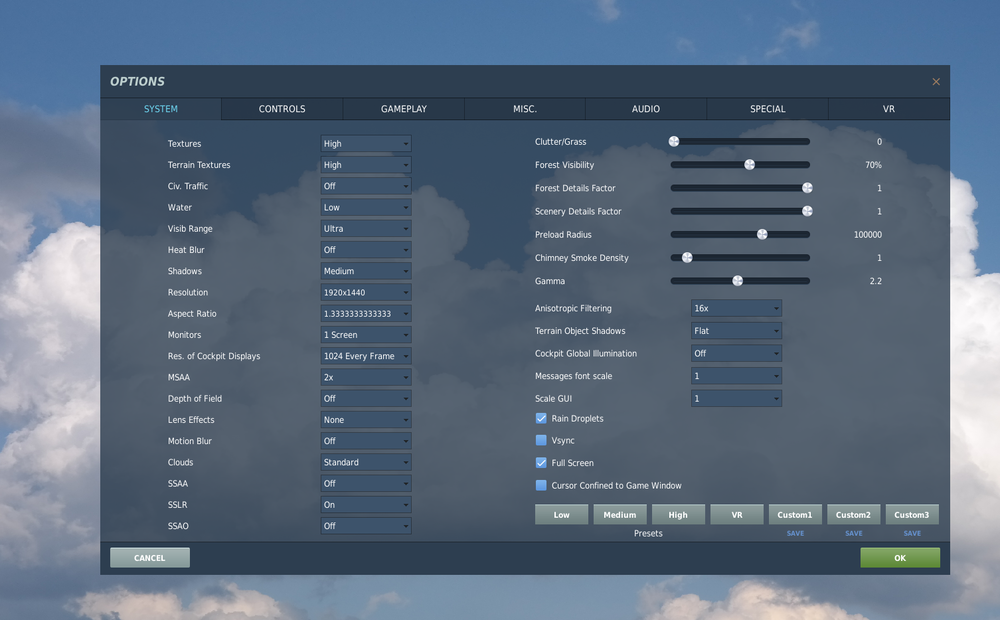Expand the Lens Effects dropdown
The width and height of the screenshot is (1000, 620).
pyautogui.click(x=365, y=420)
